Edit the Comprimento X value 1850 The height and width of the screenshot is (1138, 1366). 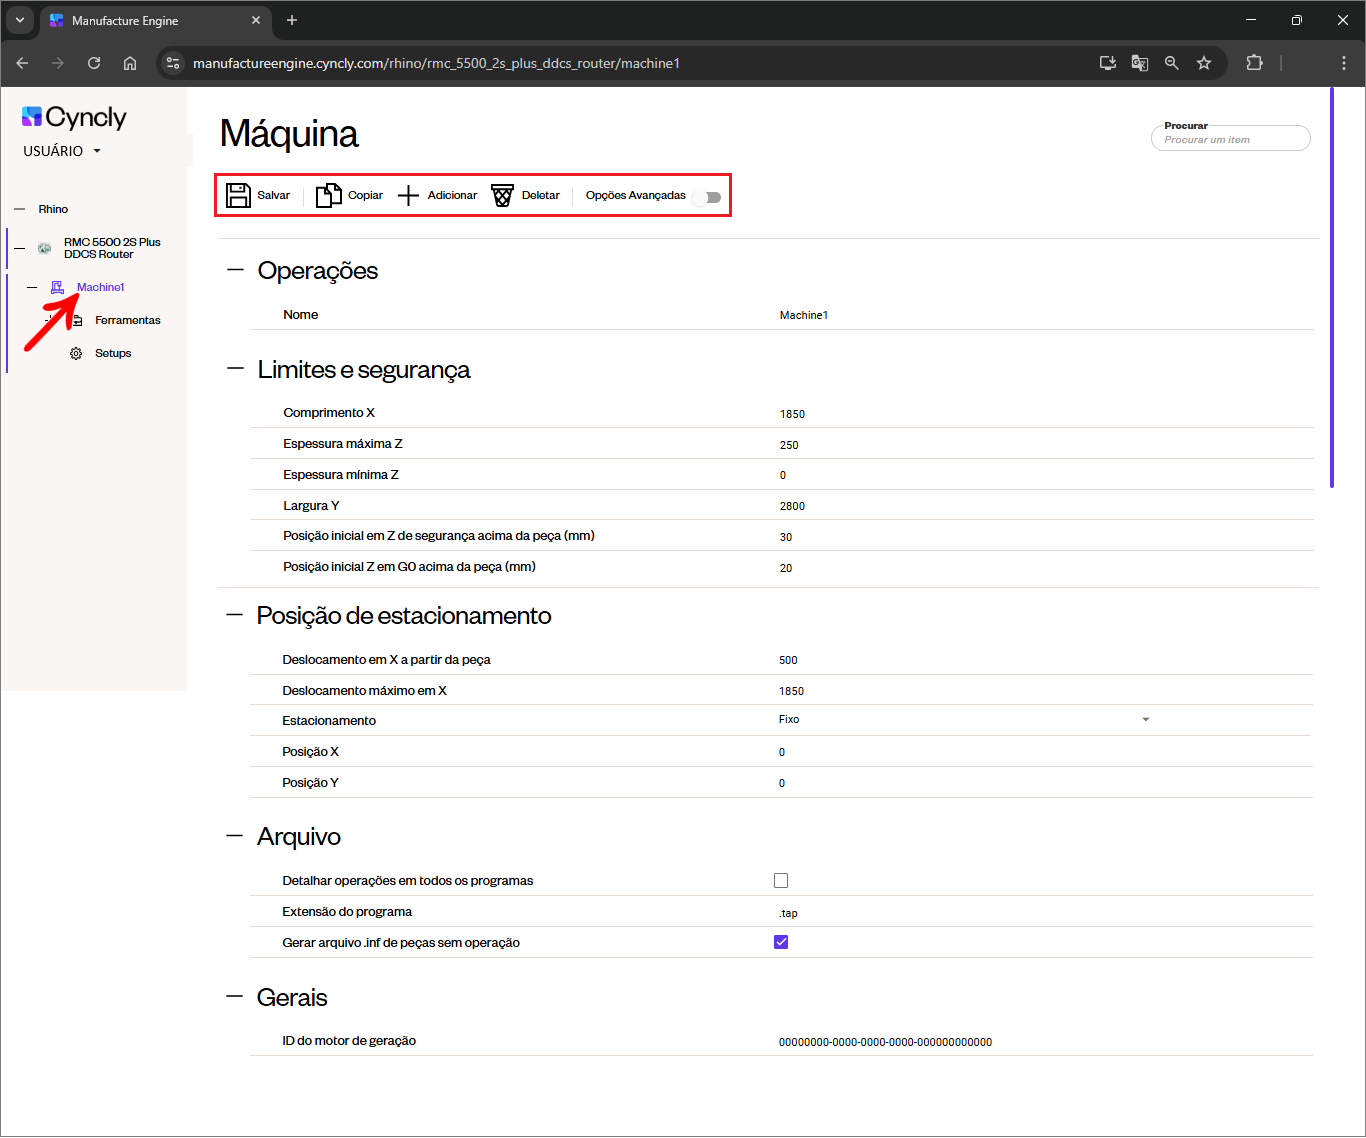click(x=792, y=414)
